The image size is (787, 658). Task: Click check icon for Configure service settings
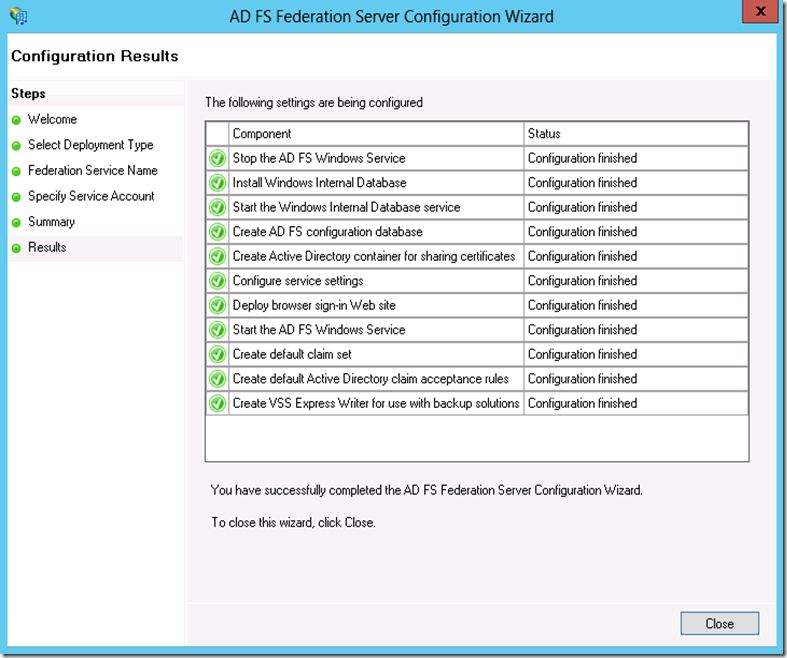click(217, 281)
